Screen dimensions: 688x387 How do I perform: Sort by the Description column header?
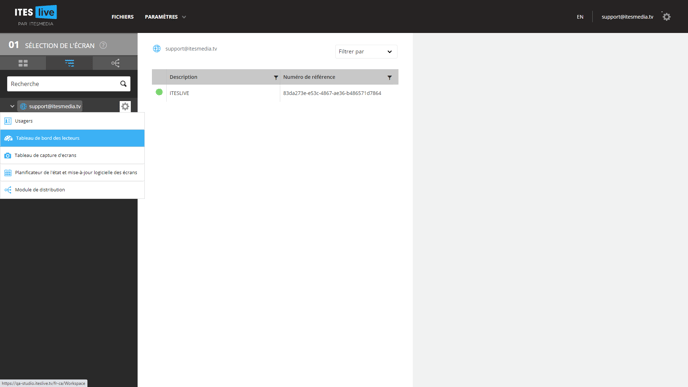point(183,77)
